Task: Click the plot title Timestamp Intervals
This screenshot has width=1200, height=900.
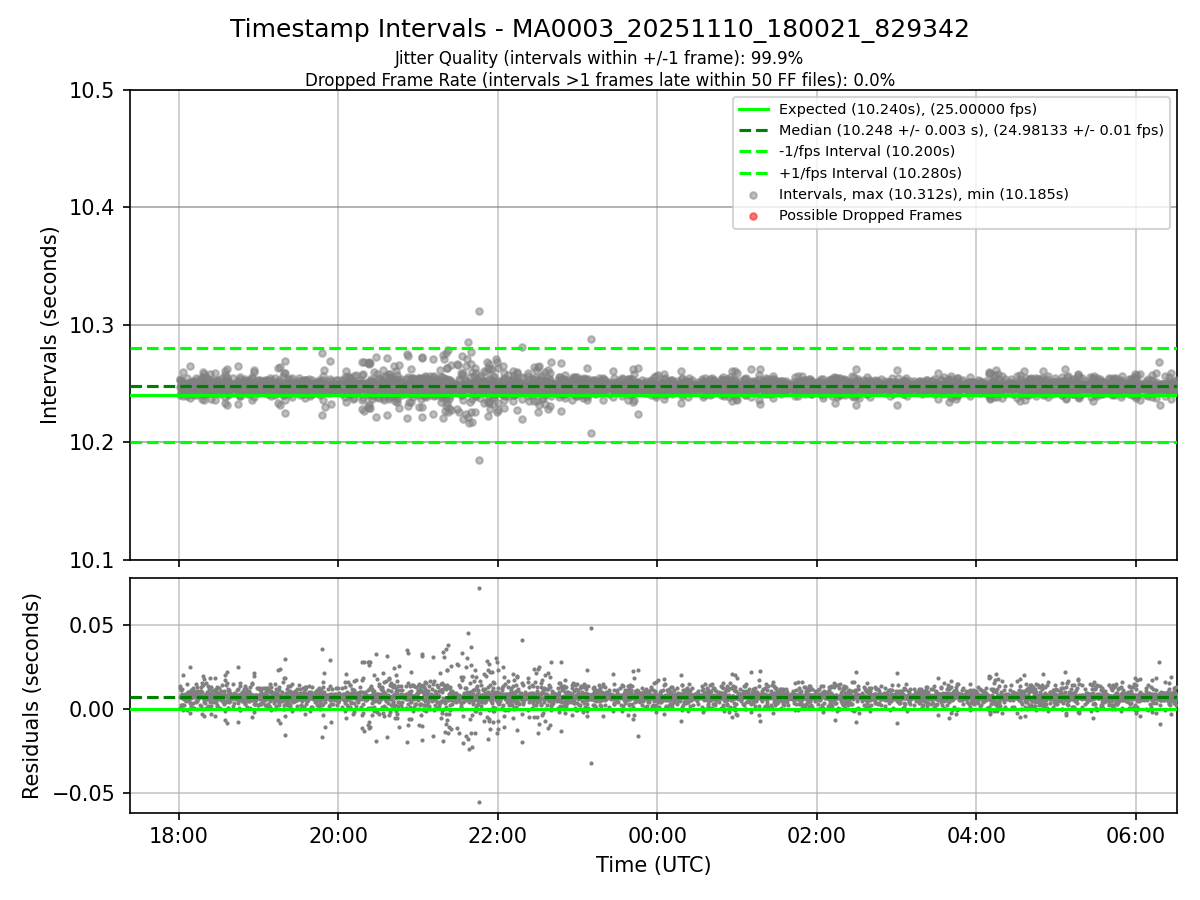Action: point(600,29)
